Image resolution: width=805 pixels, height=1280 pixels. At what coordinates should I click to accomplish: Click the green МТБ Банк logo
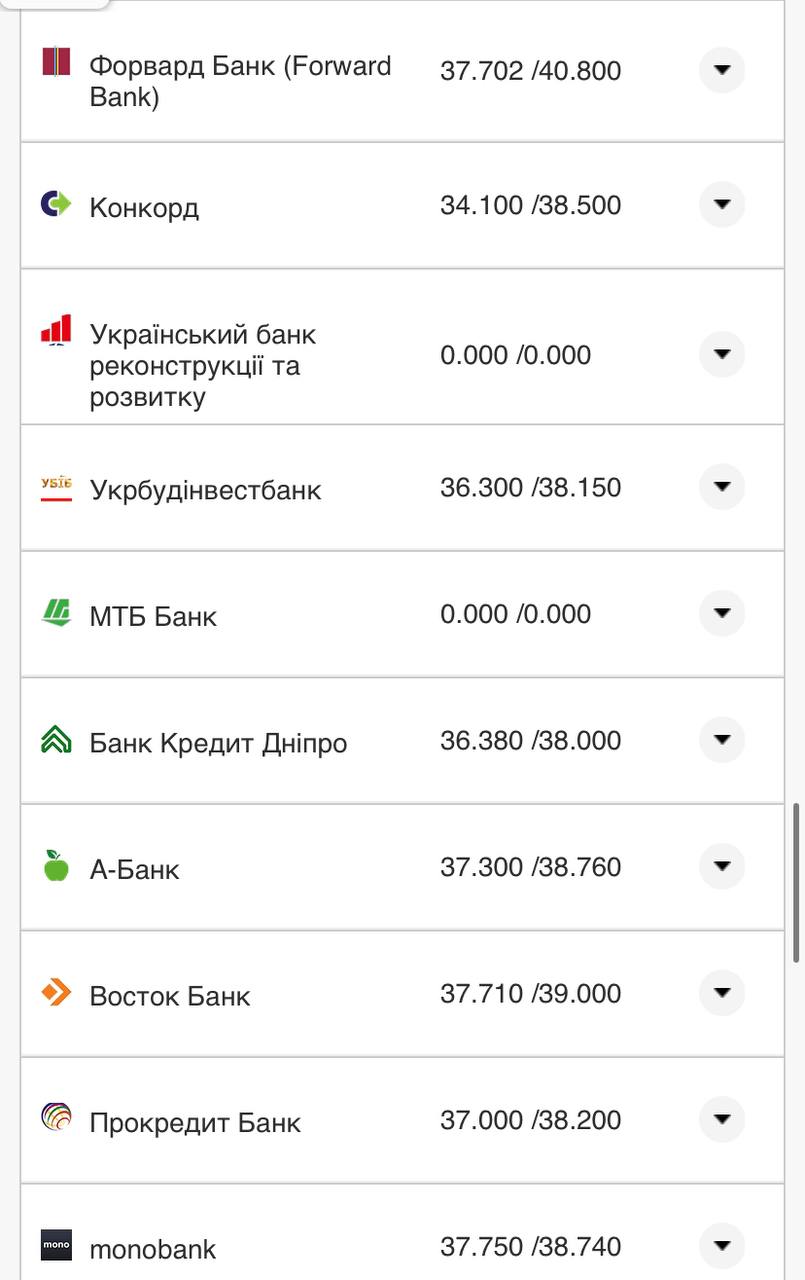pyautogui.click(x=55, y=608)
